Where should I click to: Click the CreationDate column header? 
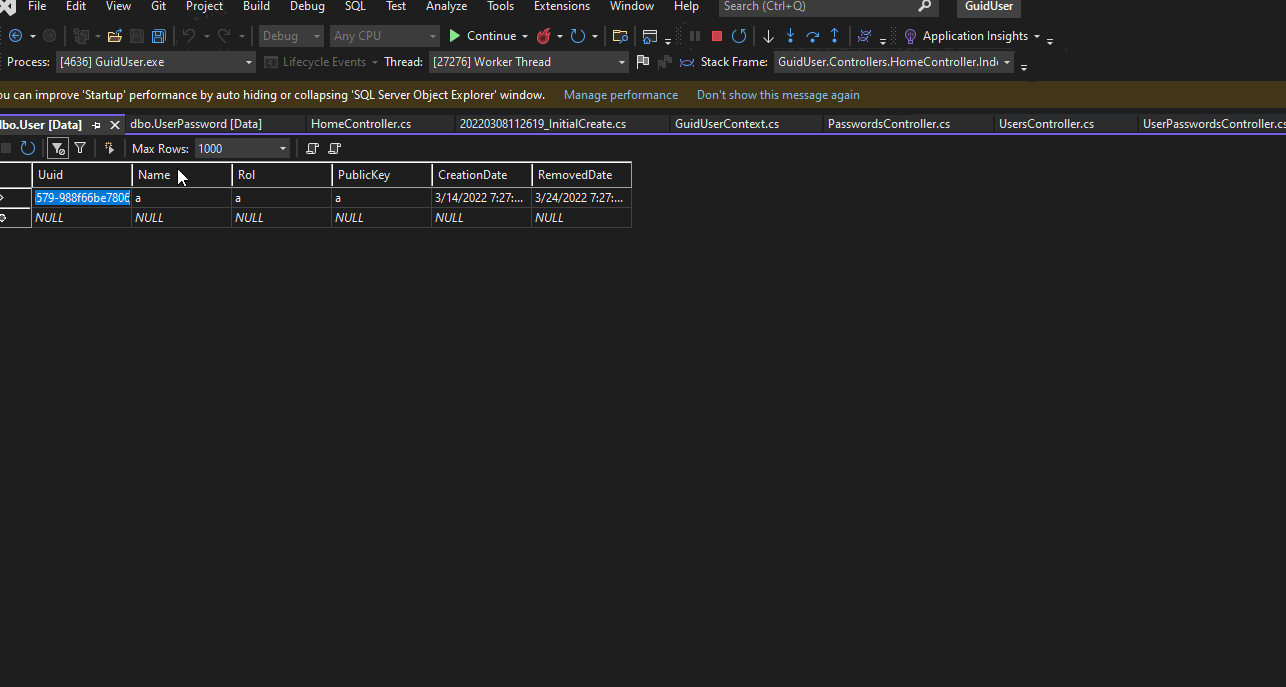(482, 175)
